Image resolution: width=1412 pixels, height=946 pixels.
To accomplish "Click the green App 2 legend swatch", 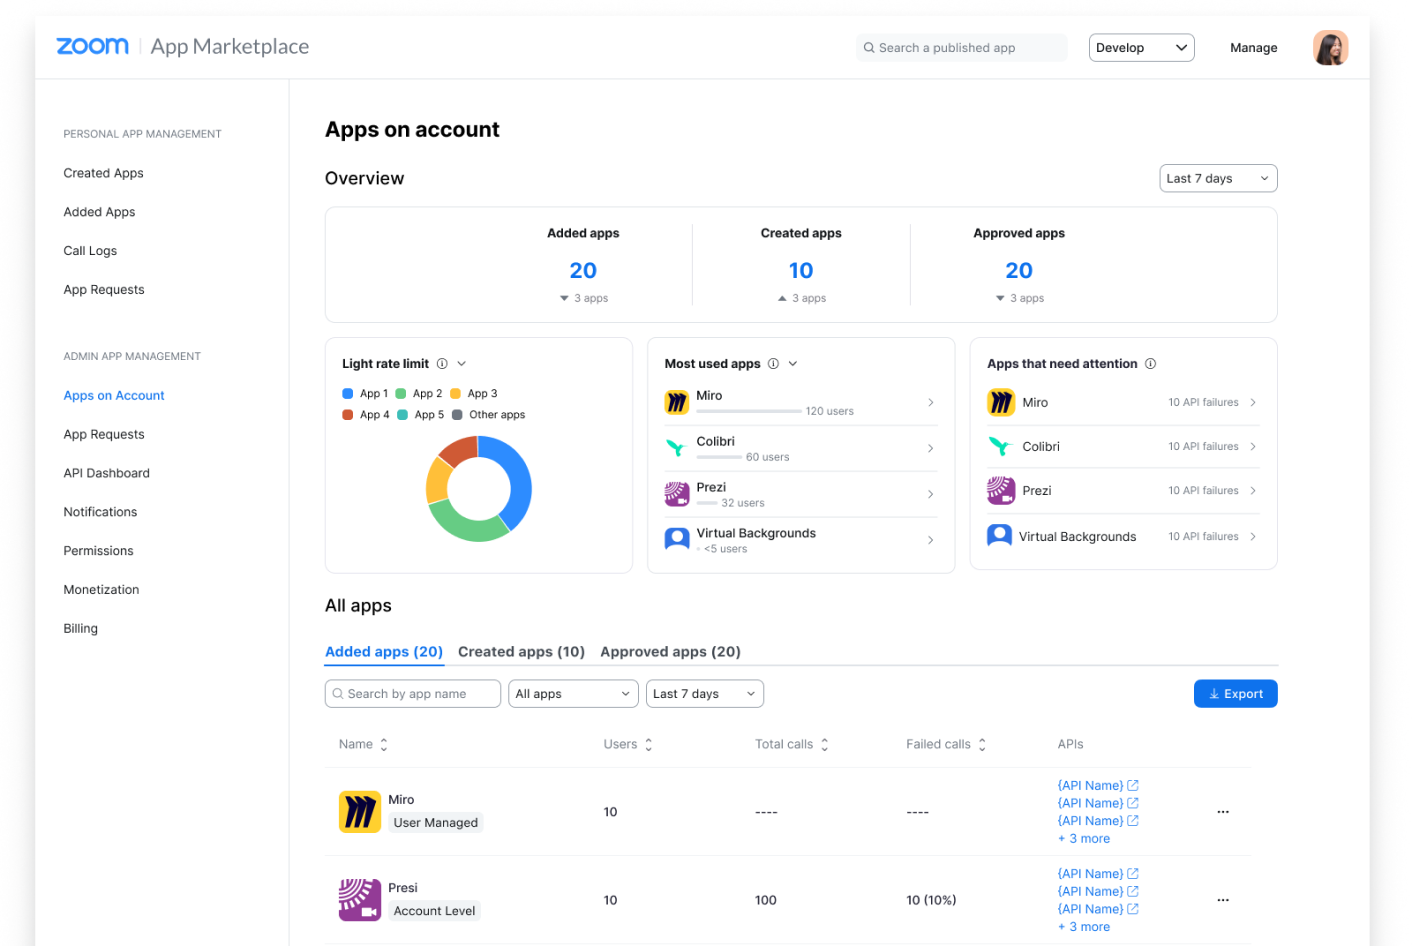I will [400, 394].
